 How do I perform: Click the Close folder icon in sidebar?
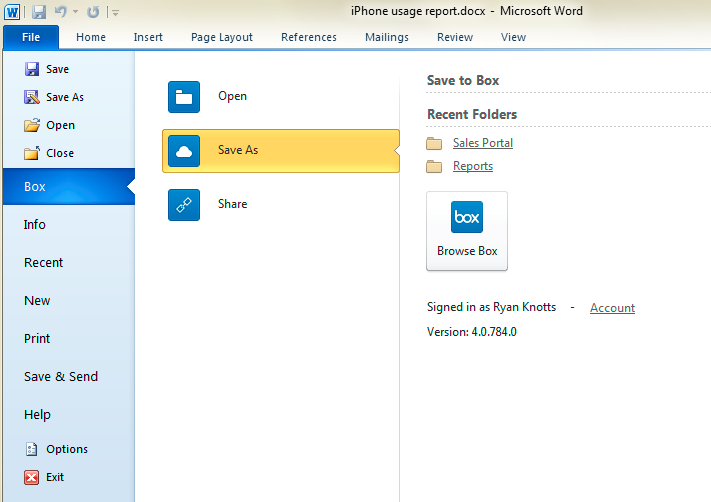(x=32, y=153)
